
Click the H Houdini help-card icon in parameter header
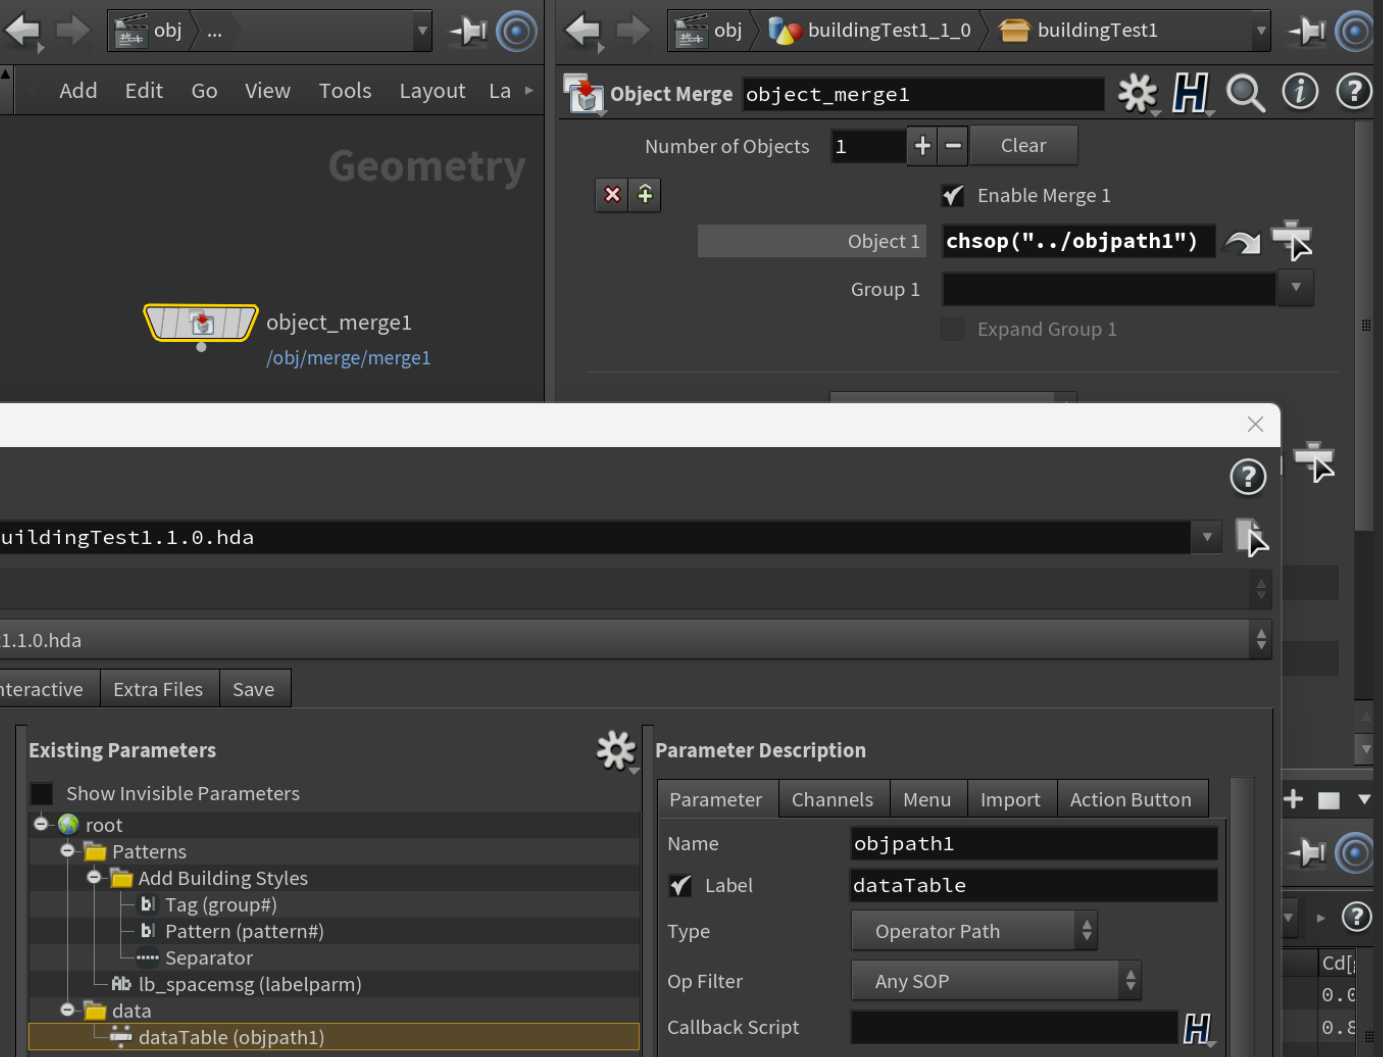click(1191, 93)
